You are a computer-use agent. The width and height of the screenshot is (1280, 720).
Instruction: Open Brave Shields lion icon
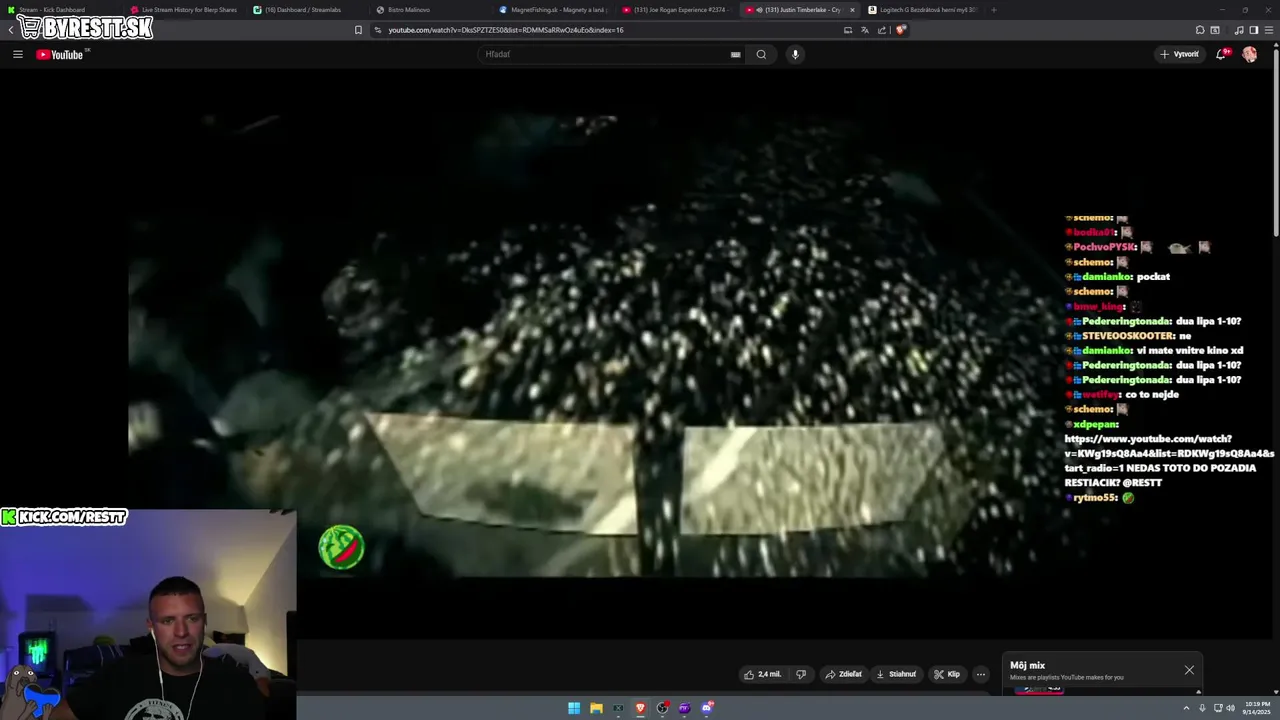point(900,30)
